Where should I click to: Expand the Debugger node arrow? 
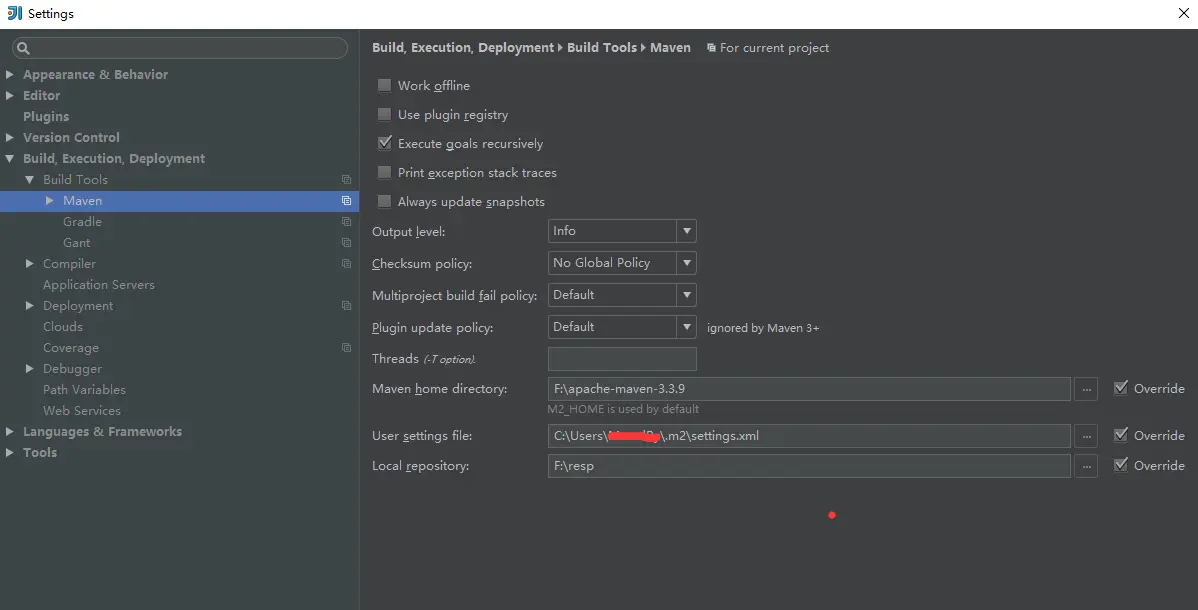point(30,368)
